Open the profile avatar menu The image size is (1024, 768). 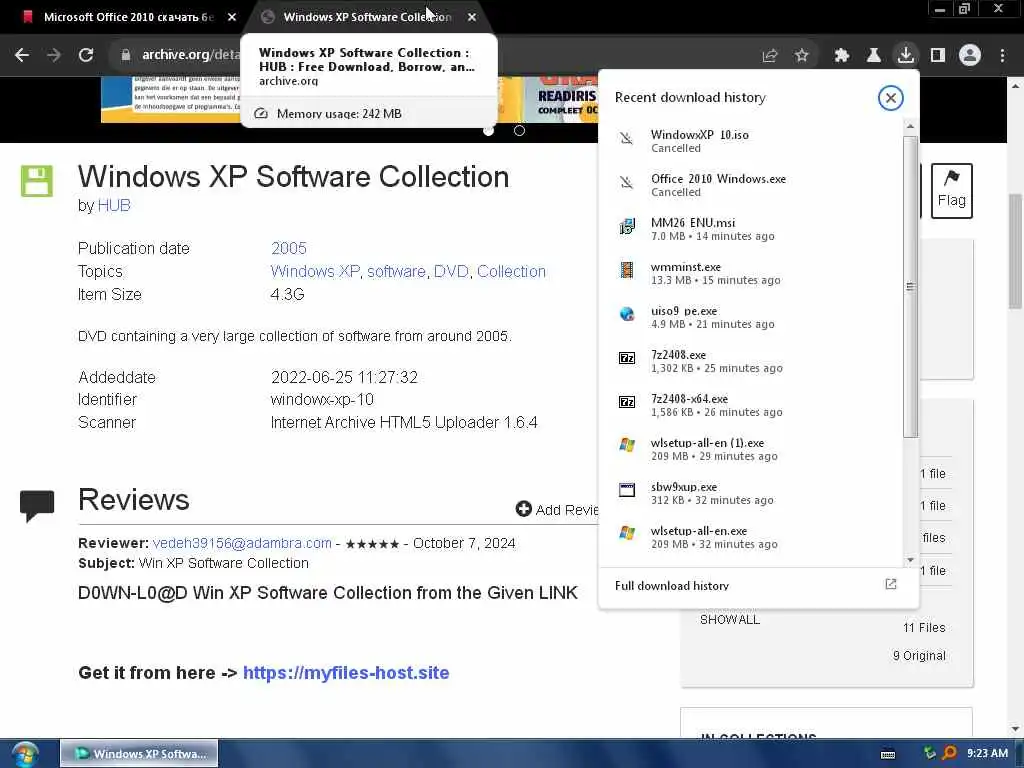(x=970, y=56)
